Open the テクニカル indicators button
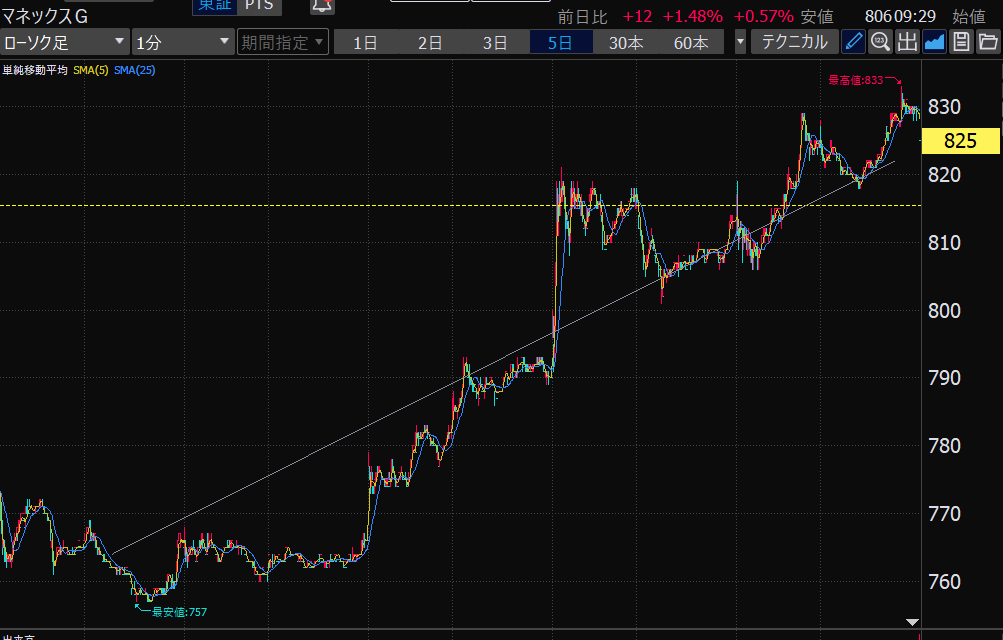This screenshot has height=640, width=1003. pyautogui.click(x=794, y=42)
